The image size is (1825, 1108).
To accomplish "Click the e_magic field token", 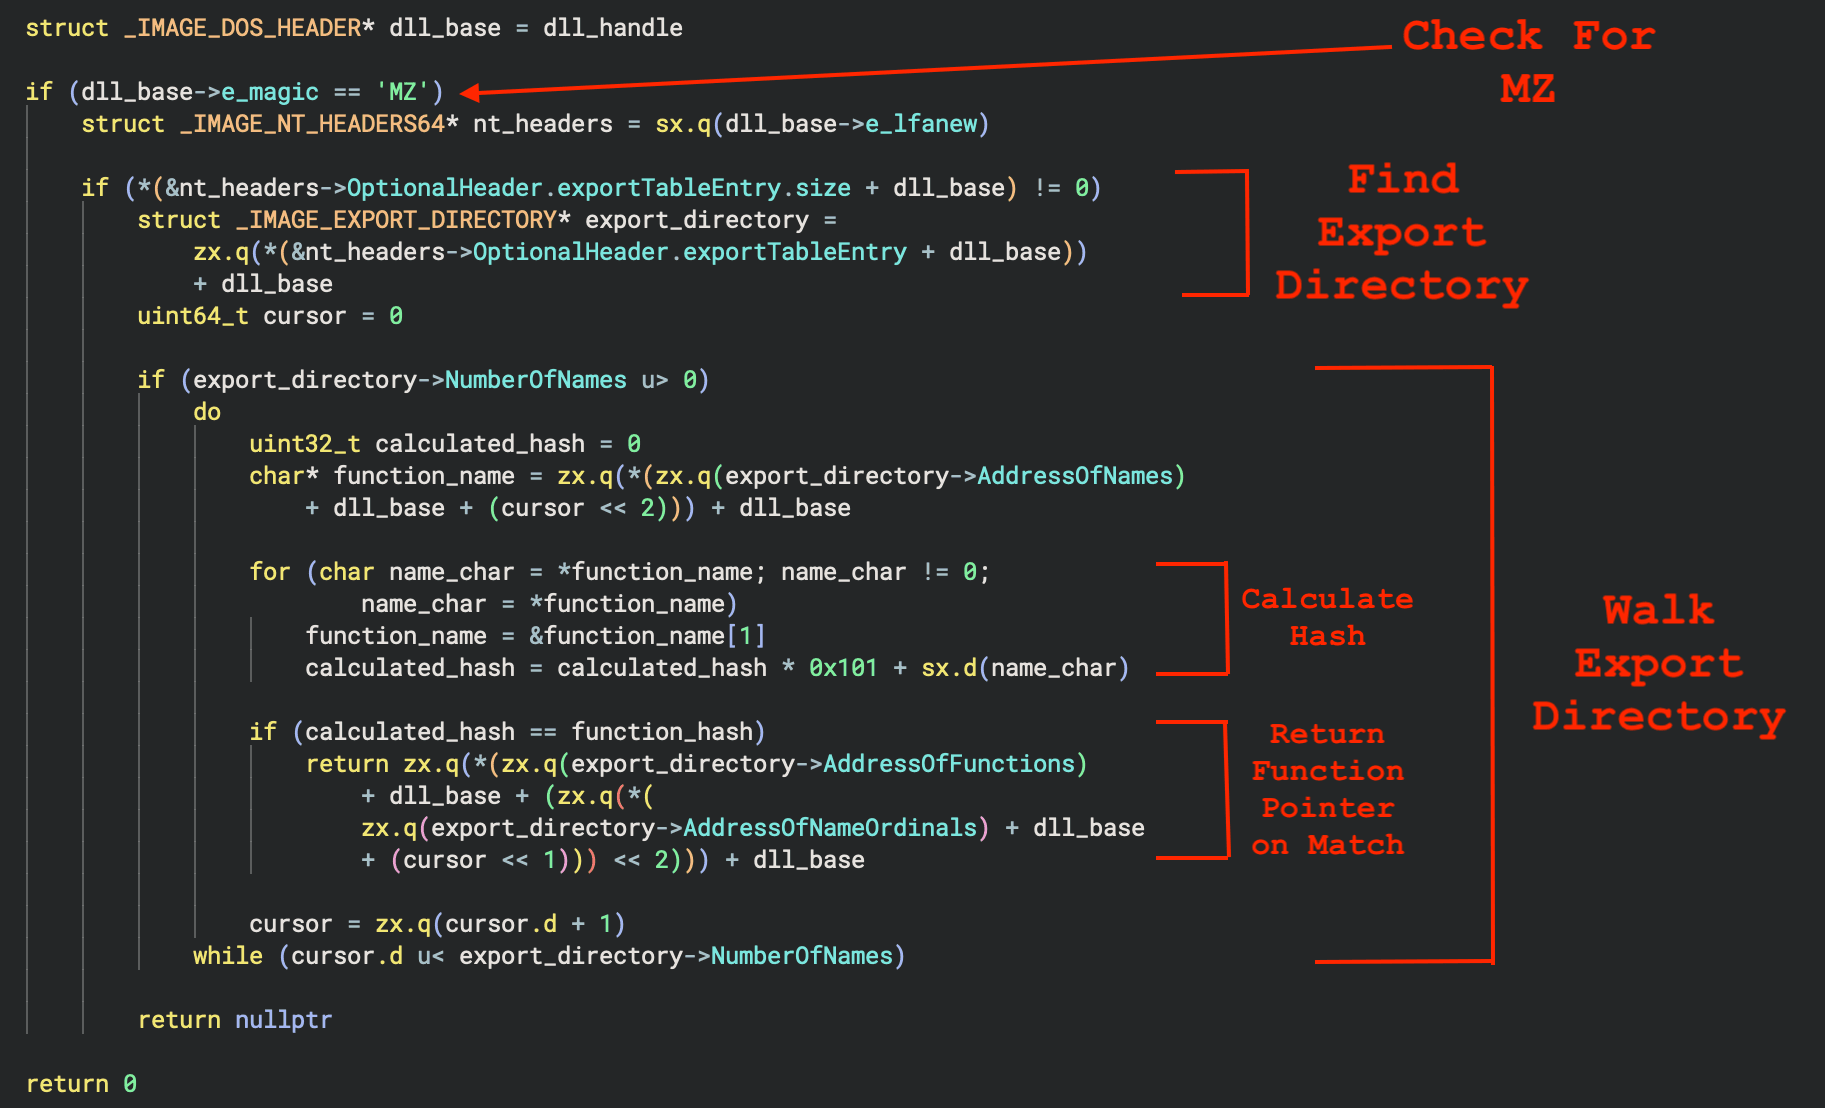I will (x=269, y=92).
